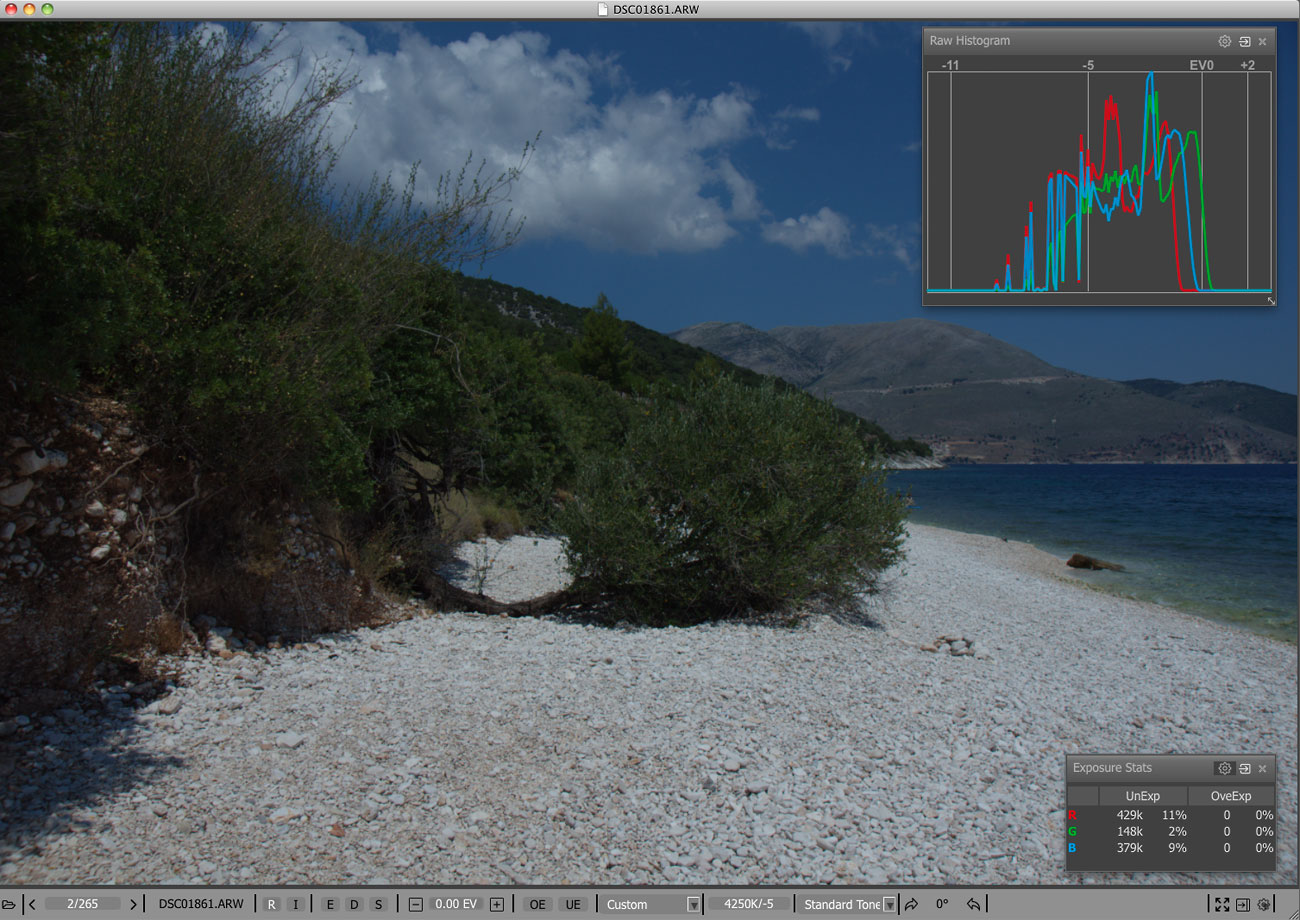Image resolution: width=1300 pixels, height=920 pixels.
Task: Close the Raw Histogram panel
Action: [1262, 41]
